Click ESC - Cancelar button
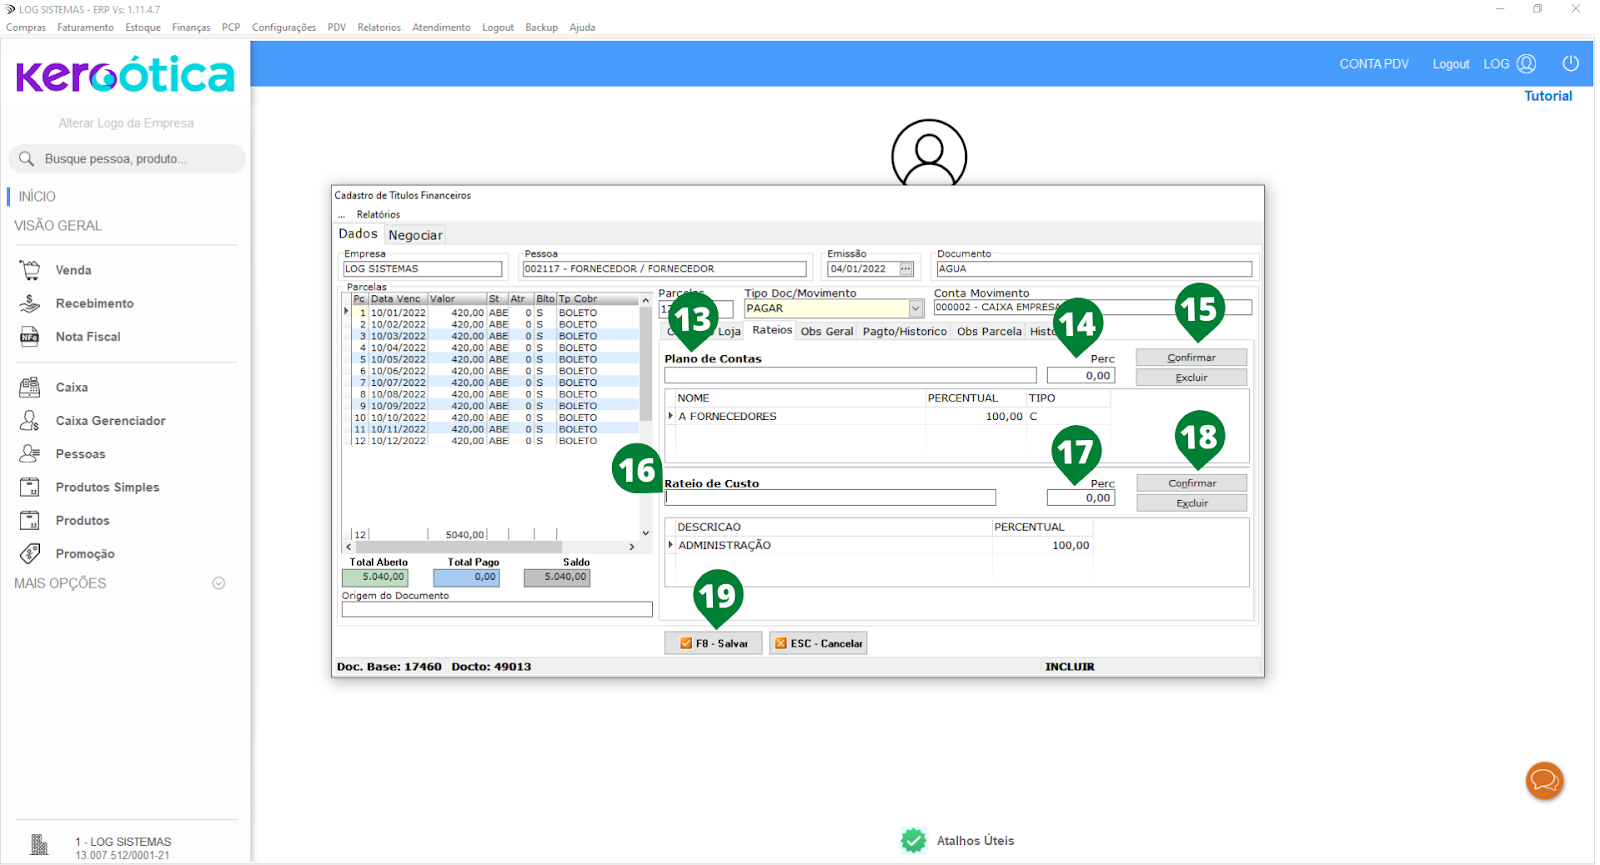Screen dimensions: 1600x865 tap(818, 643)
